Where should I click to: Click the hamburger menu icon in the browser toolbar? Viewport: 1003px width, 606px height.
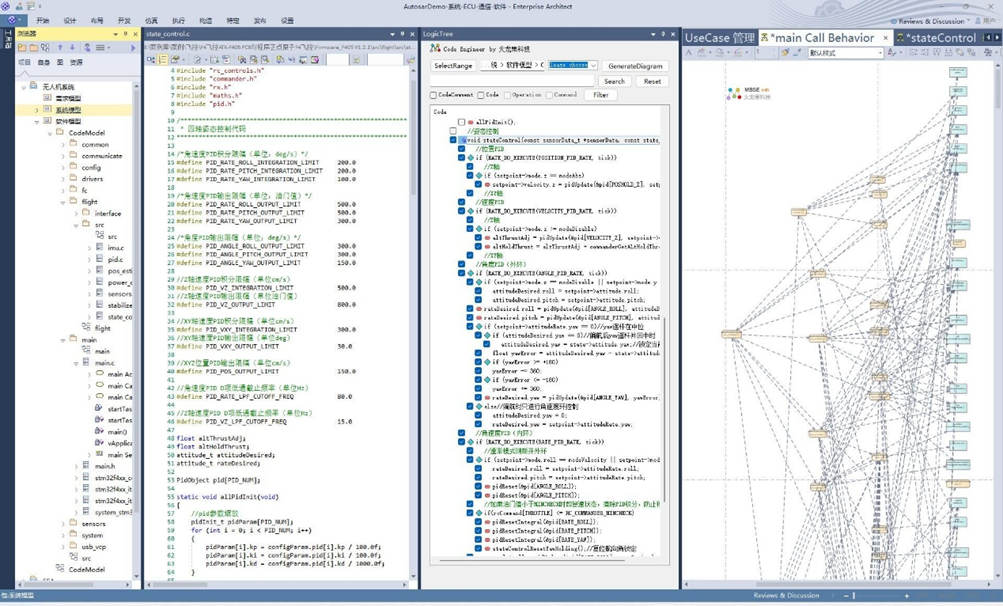[x=101, y=47]
